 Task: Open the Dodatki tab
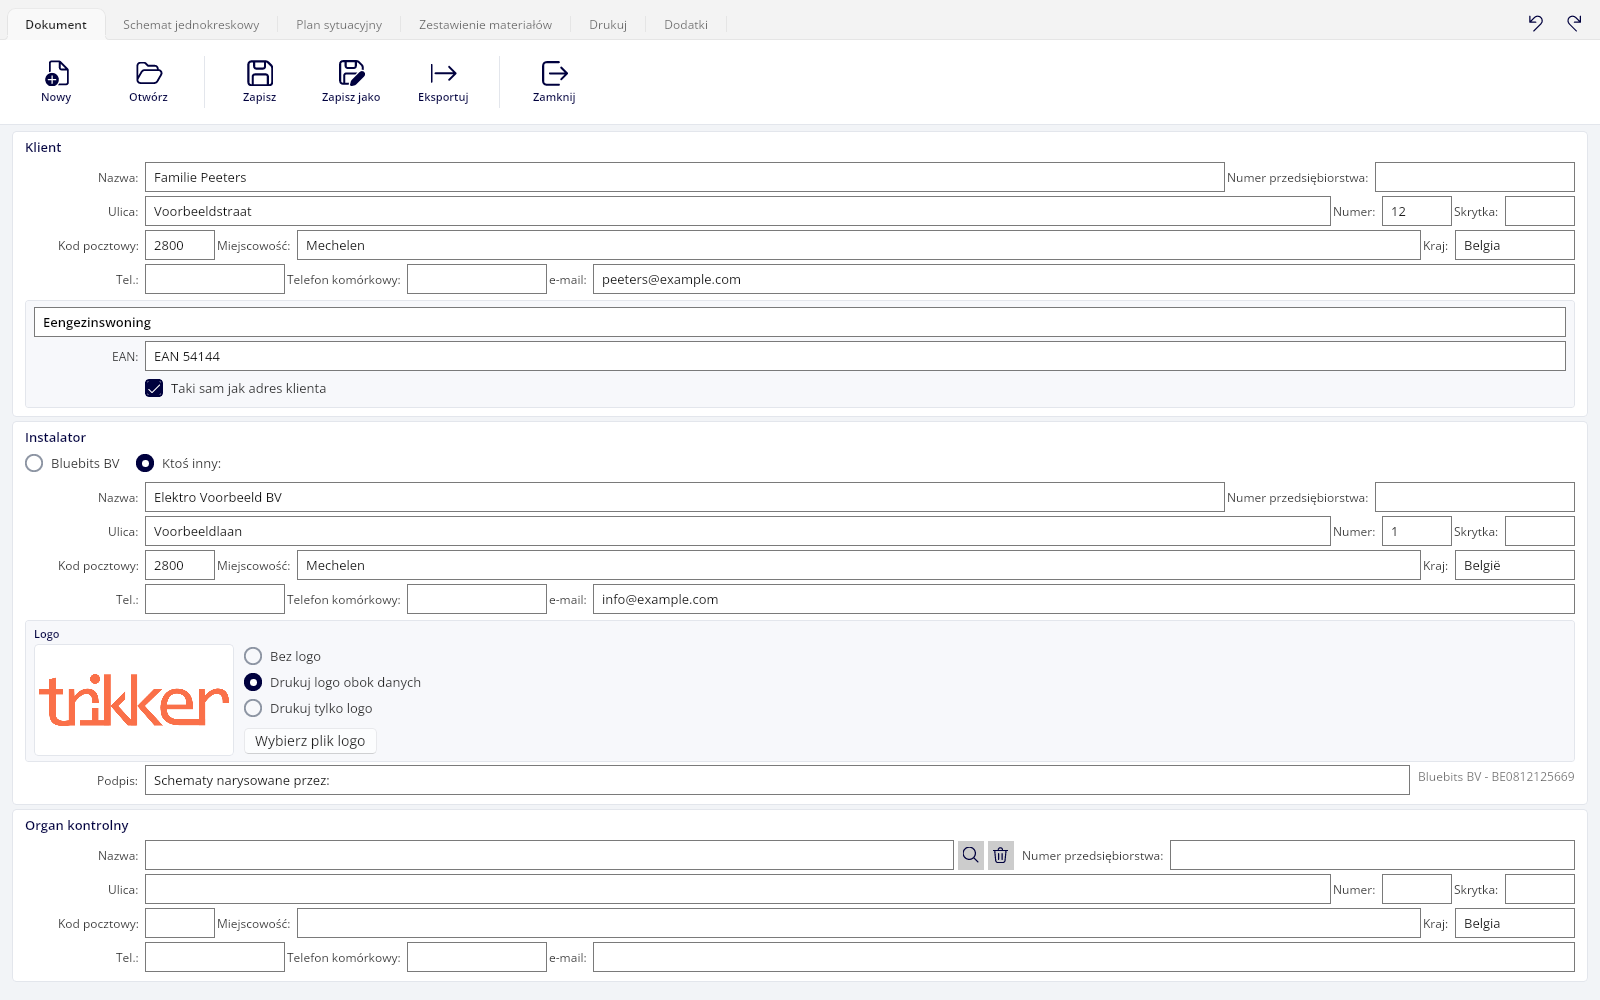click(686, 24)
